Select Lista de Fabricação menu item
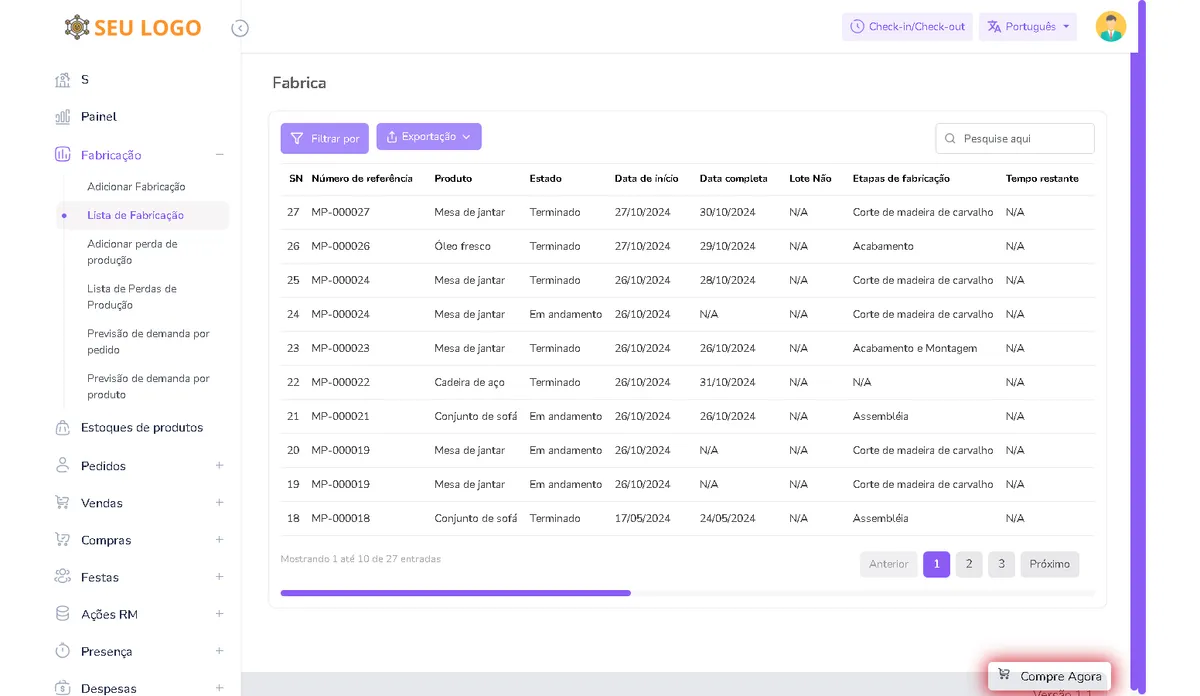Screen dimensions: 1200x696 [137, 213]
